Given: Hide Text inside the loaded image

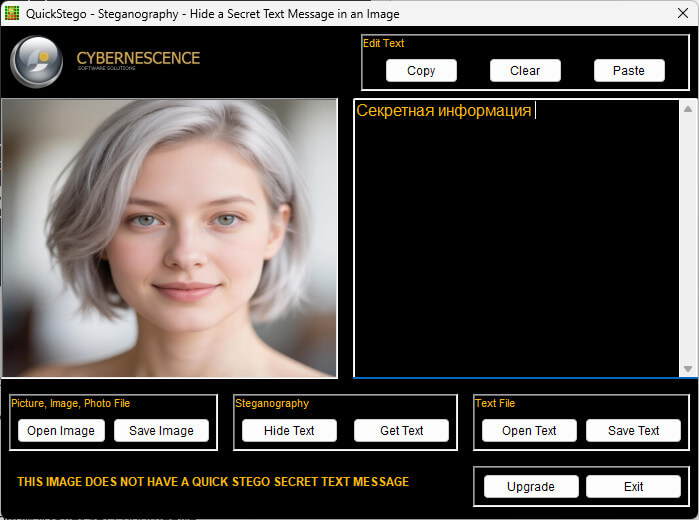Looking at the screenshot, I should [x=289, y=430].
